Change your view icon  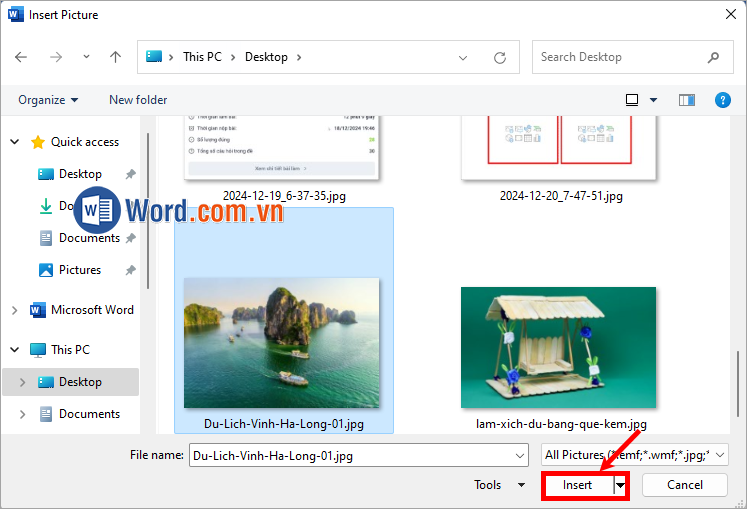coord(632,100)
